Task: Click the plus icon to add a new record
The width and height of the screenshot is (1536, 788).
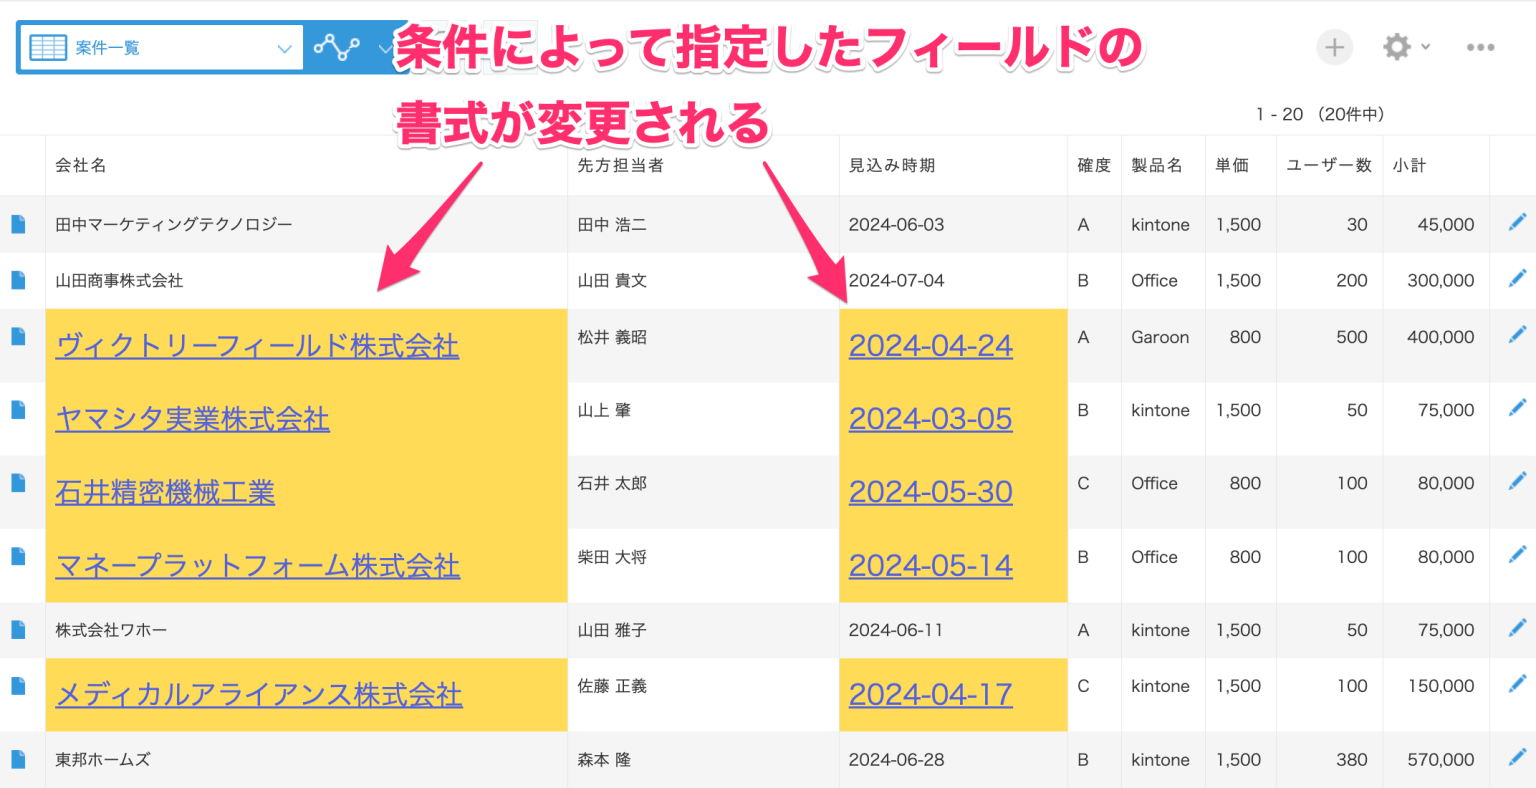Action: [1334, 46]
